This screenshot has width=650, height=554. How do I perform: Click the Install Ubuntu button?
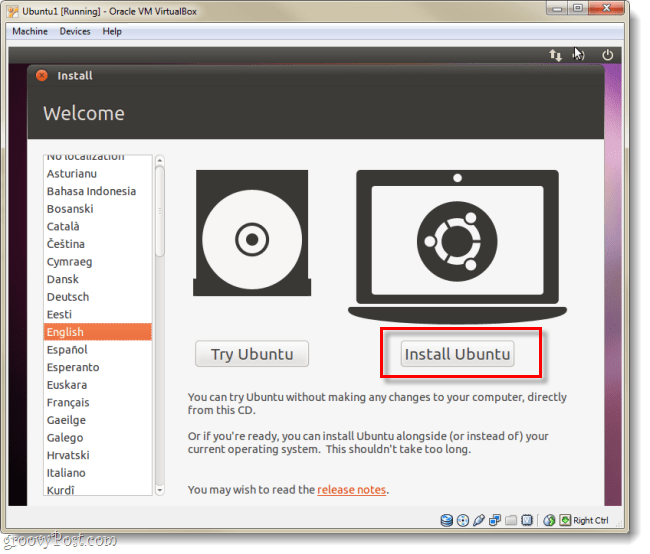click(x=457, y=354)
